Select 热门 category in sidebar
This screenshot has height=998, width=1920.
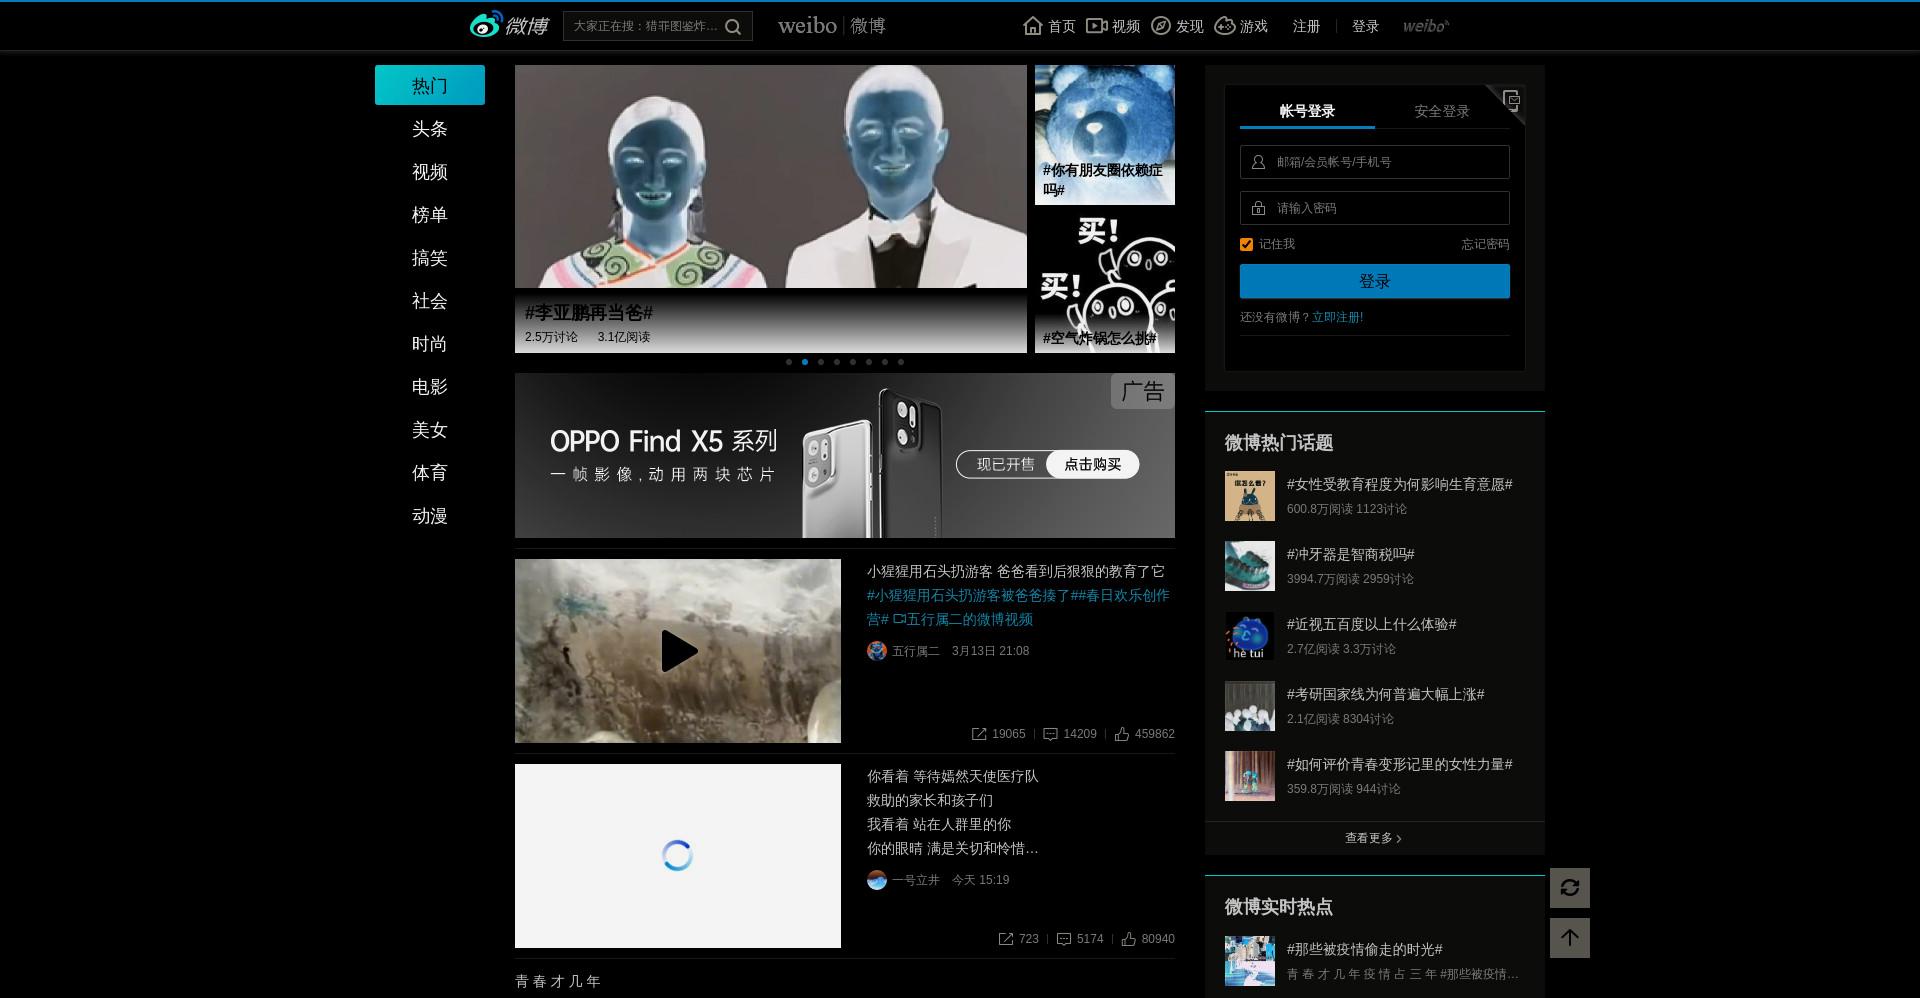pyautogui.click(x=430, y=85)
